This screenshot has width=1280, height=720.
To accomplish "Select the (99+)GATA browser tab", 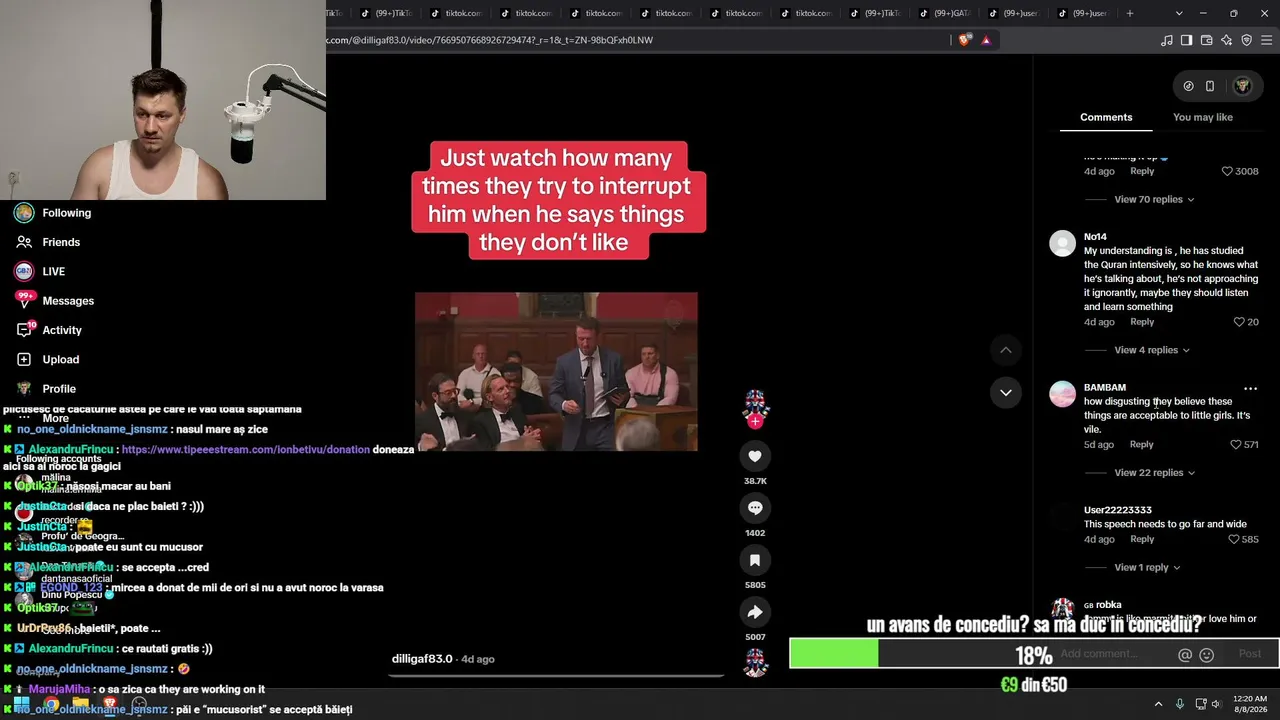I will tap(944, 13).
